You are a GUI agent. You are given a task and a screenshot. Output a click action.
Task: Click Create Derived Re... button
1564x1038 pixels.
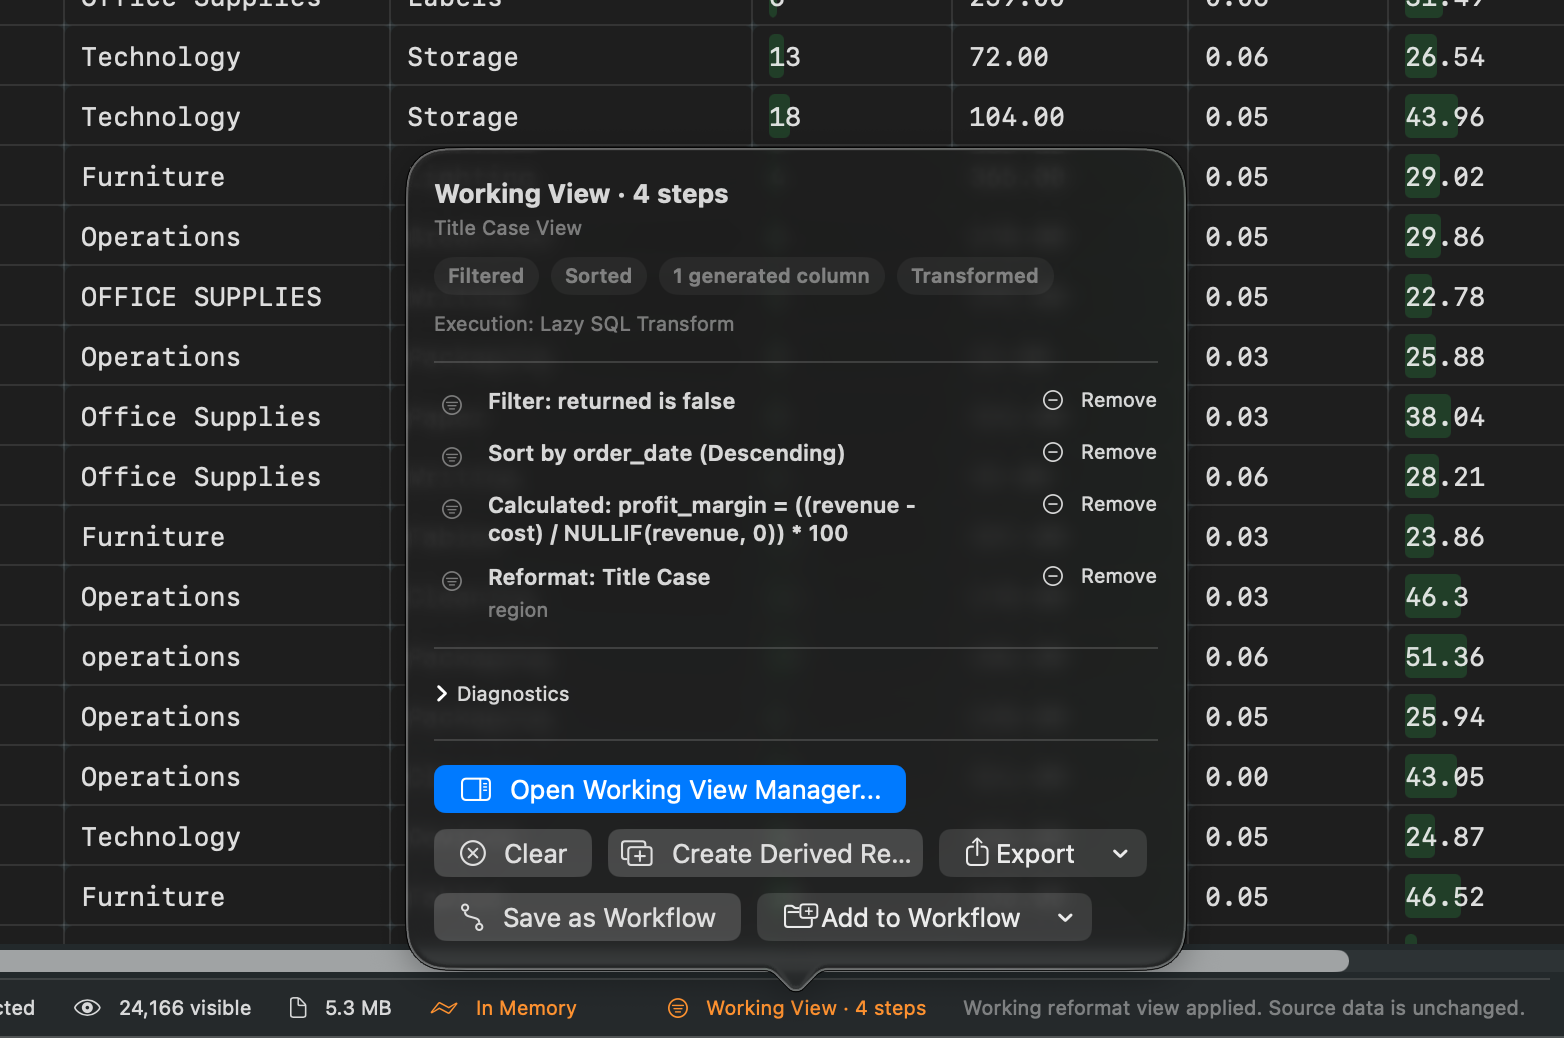click(765, 853)
